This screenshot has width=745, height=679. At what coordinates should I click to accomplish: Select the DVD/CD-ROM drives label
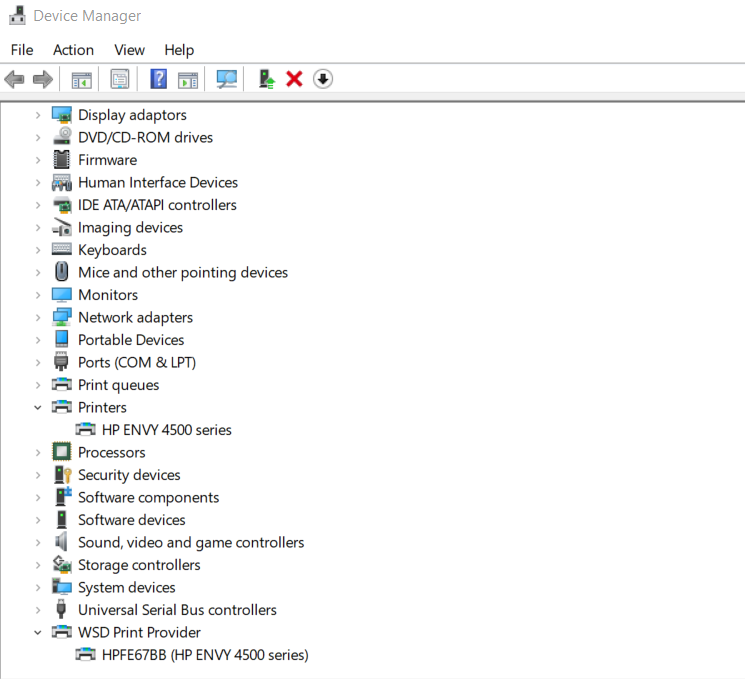145,137
